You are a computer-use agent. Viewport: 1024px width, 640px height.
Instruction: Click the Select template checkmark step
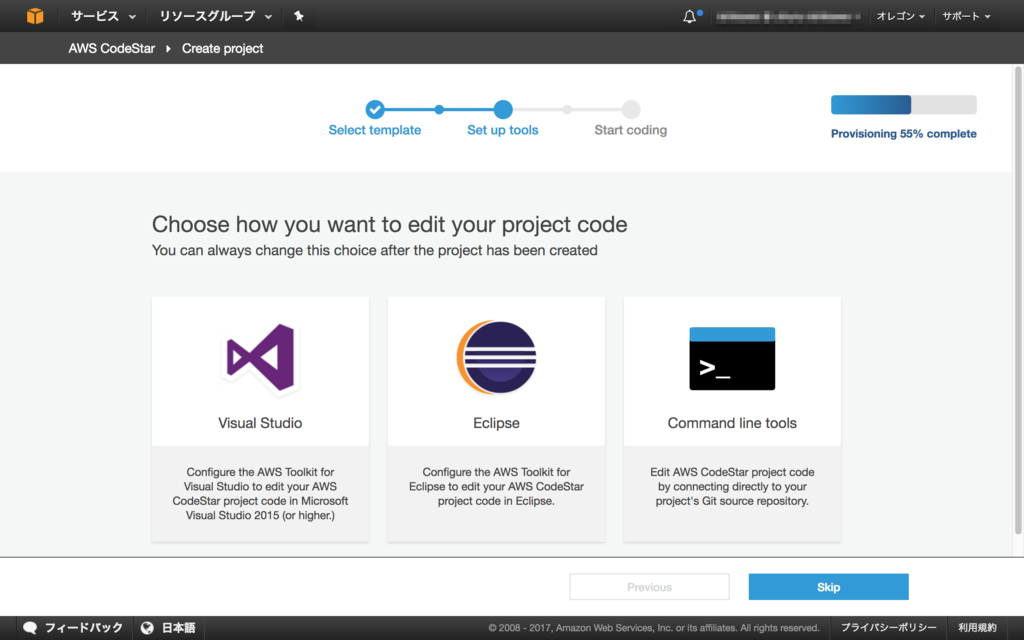point(375,109)
